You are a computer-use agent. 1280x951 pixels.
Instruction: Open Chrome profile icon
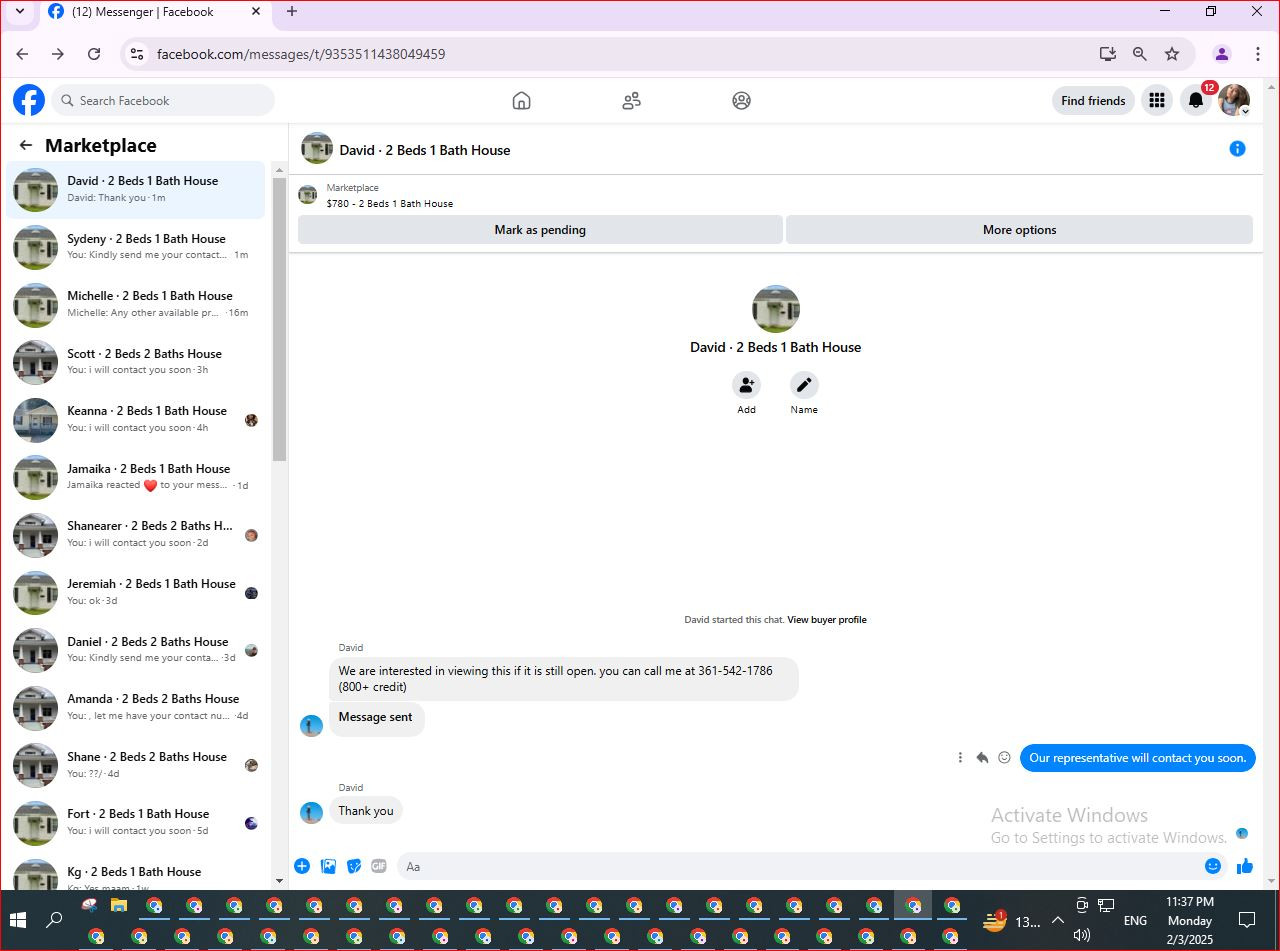[x=1221, y=54]
